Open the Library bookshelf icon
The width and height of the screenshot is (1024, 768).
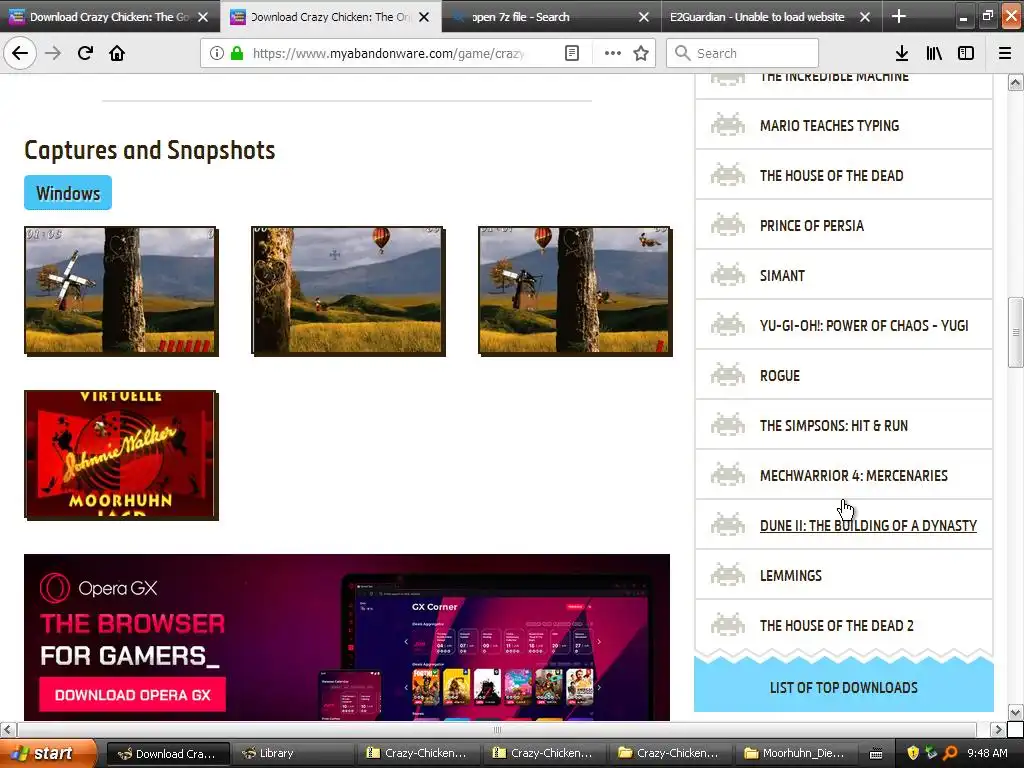934,53
